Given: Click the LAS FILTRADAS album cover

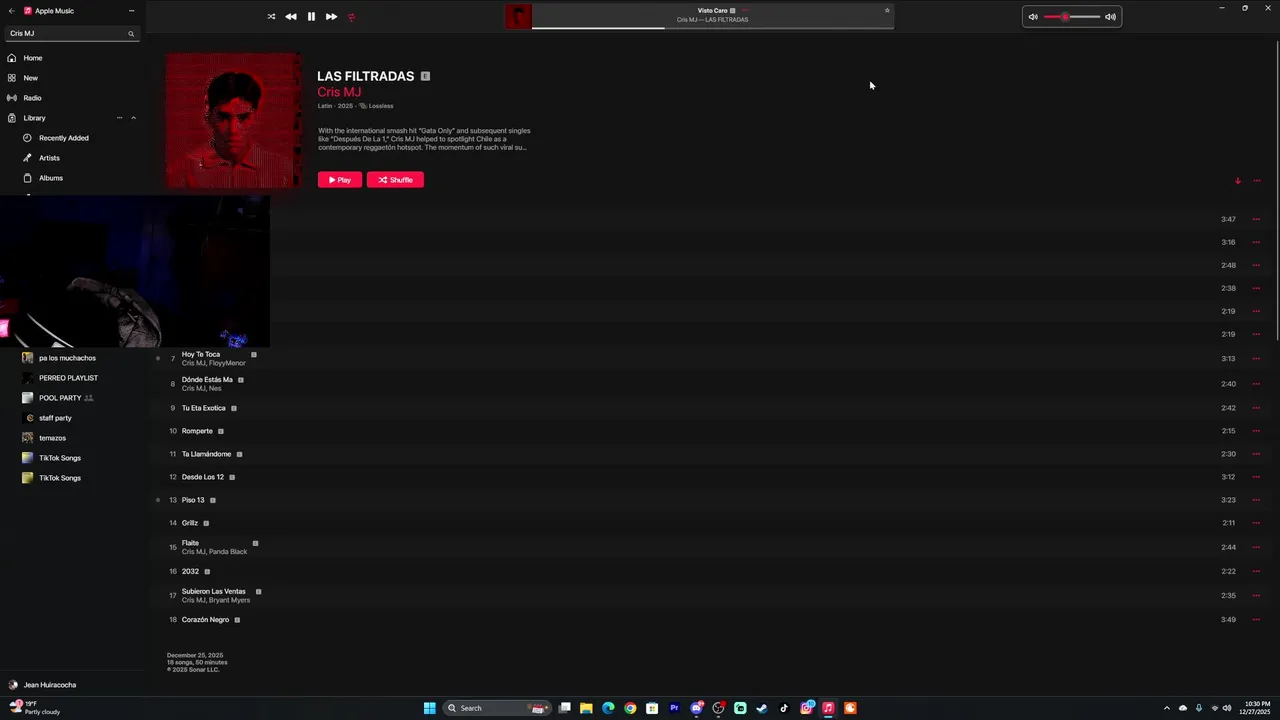Looking at the screenshot, I should [x=233, y=121].
